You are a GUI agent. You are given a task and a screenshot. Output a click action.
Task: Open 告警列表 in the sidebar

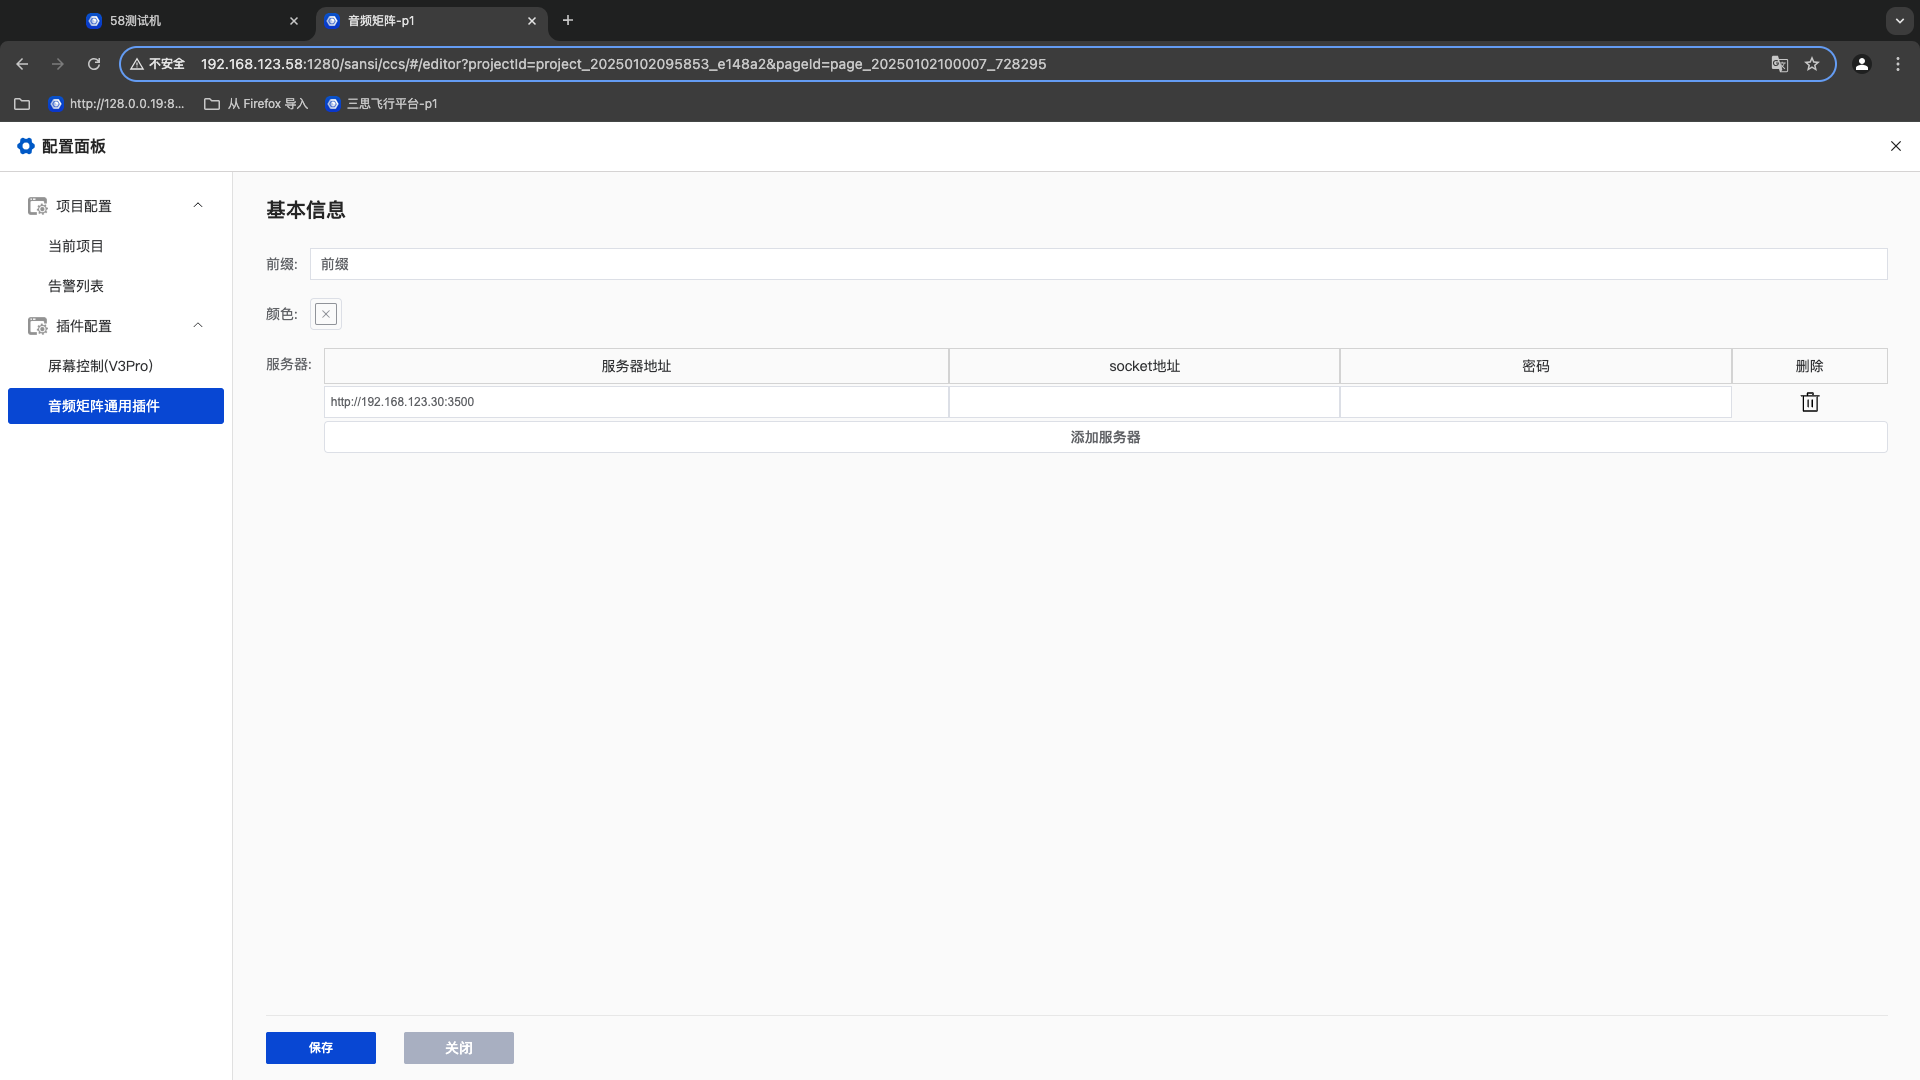[76, 286]
